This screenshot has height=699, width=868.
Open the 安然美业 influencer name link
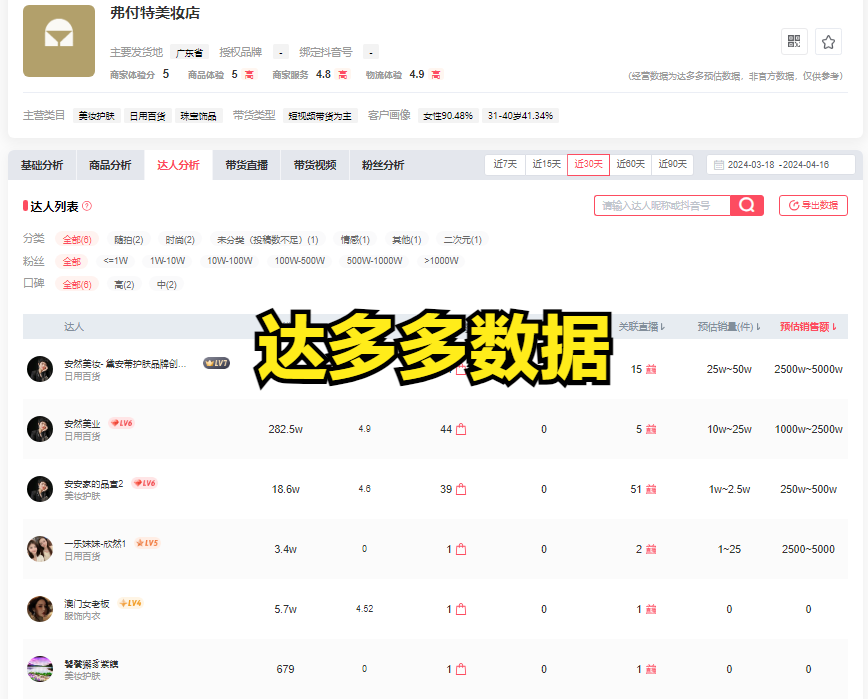(82, 423)
